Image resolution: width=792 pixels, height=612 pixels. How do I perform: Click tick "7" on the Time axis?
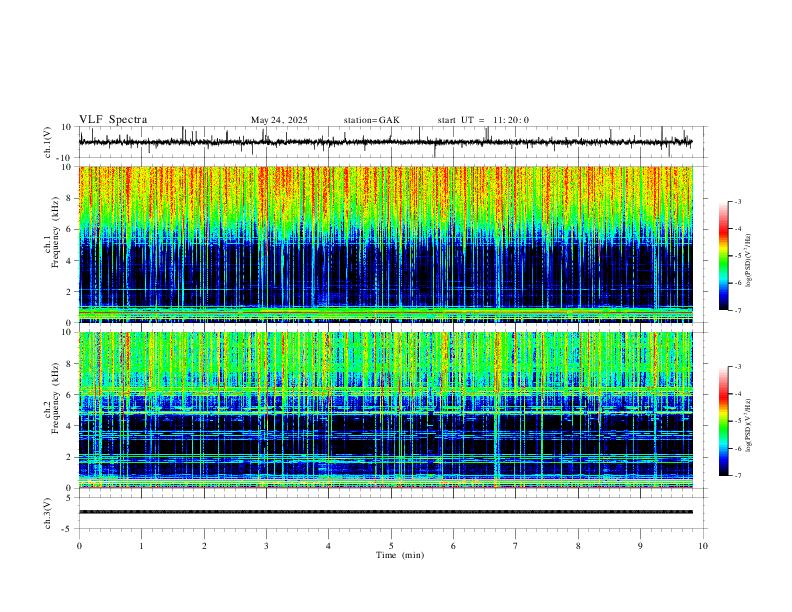[x=516, y=546]
